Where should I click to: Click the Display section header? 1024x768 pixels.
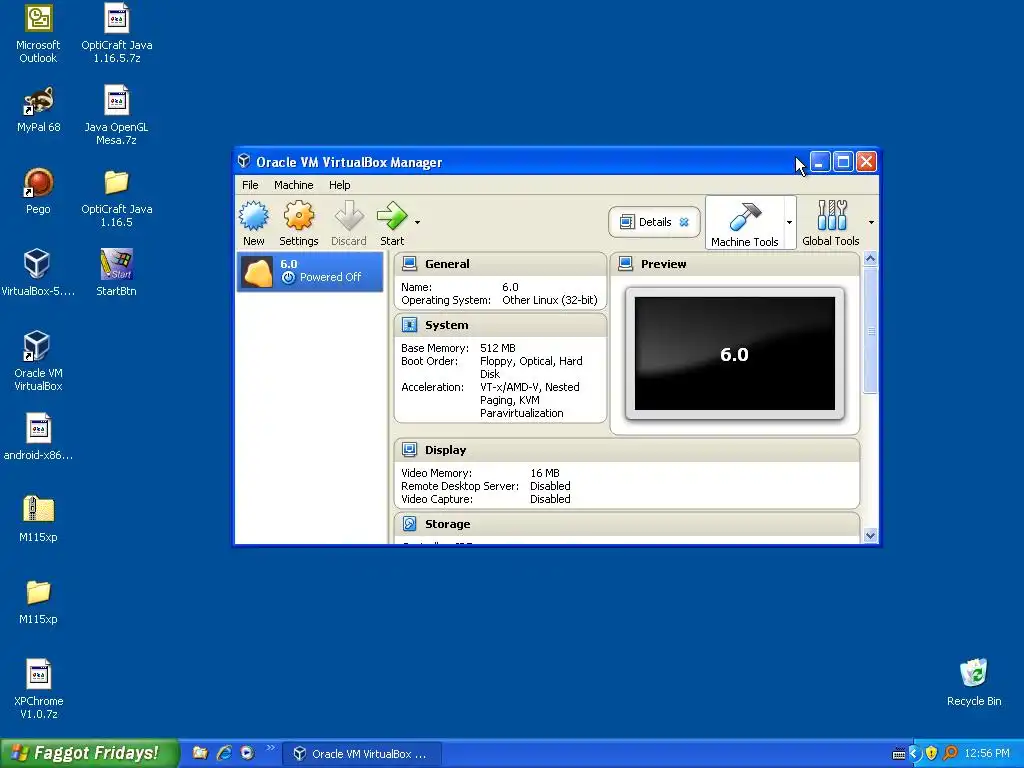pyautogui.click(x=627, y=450)
